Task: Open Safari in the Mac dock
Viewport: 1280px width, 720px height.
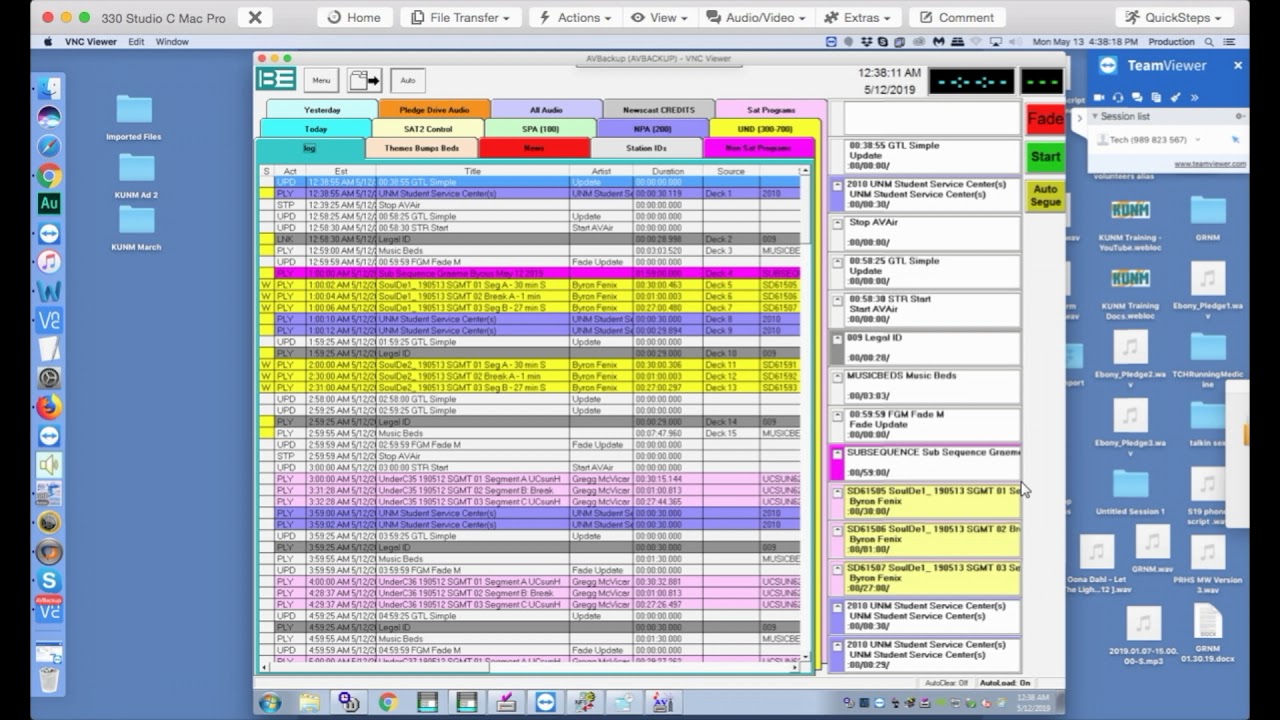Action: tap(49, 146)
